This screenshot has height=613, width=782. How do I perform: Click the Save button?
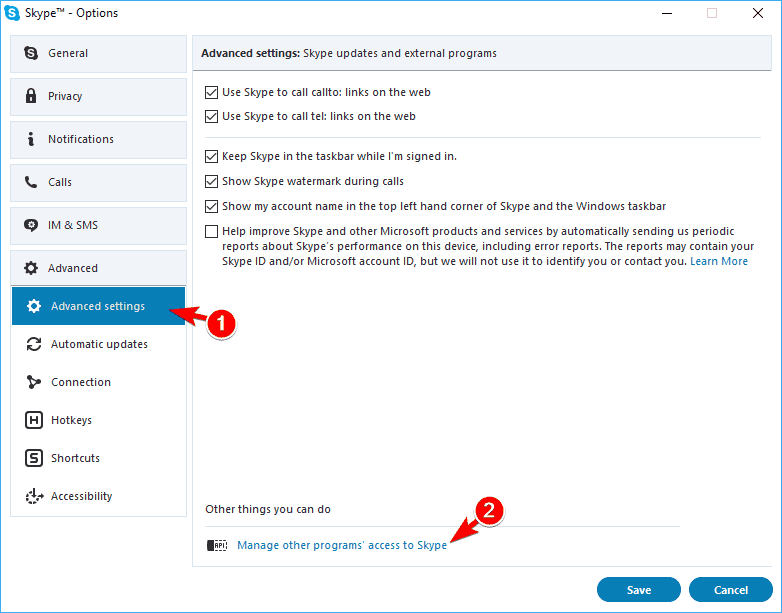pyautogui.click(x=638, y=590)
